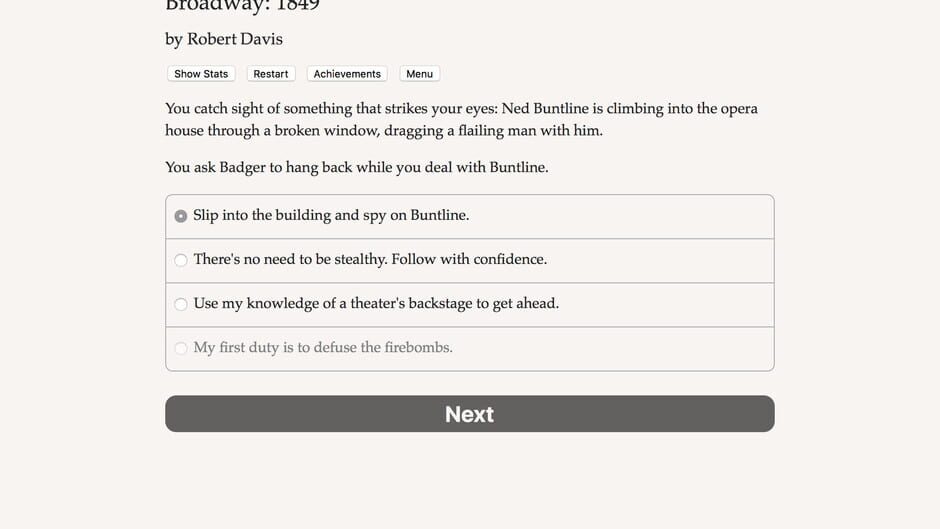Click the Ned Buntline story paragraph
The image size is (940, 529).
coord(461,119)
